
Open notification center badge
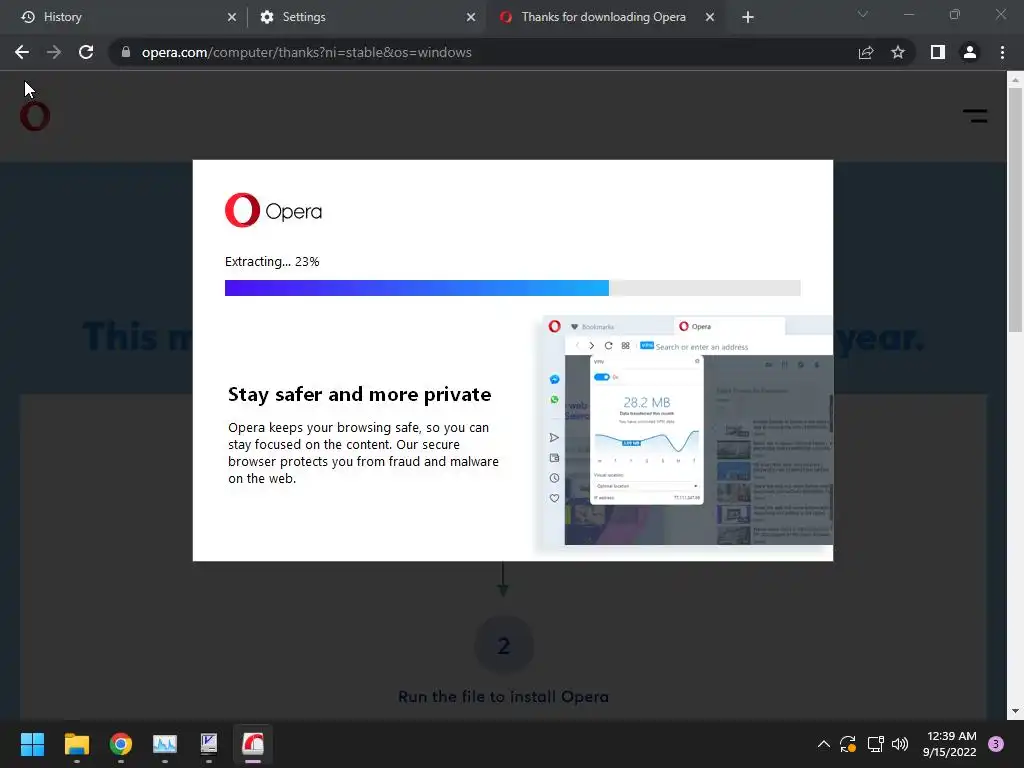(996, 744)
